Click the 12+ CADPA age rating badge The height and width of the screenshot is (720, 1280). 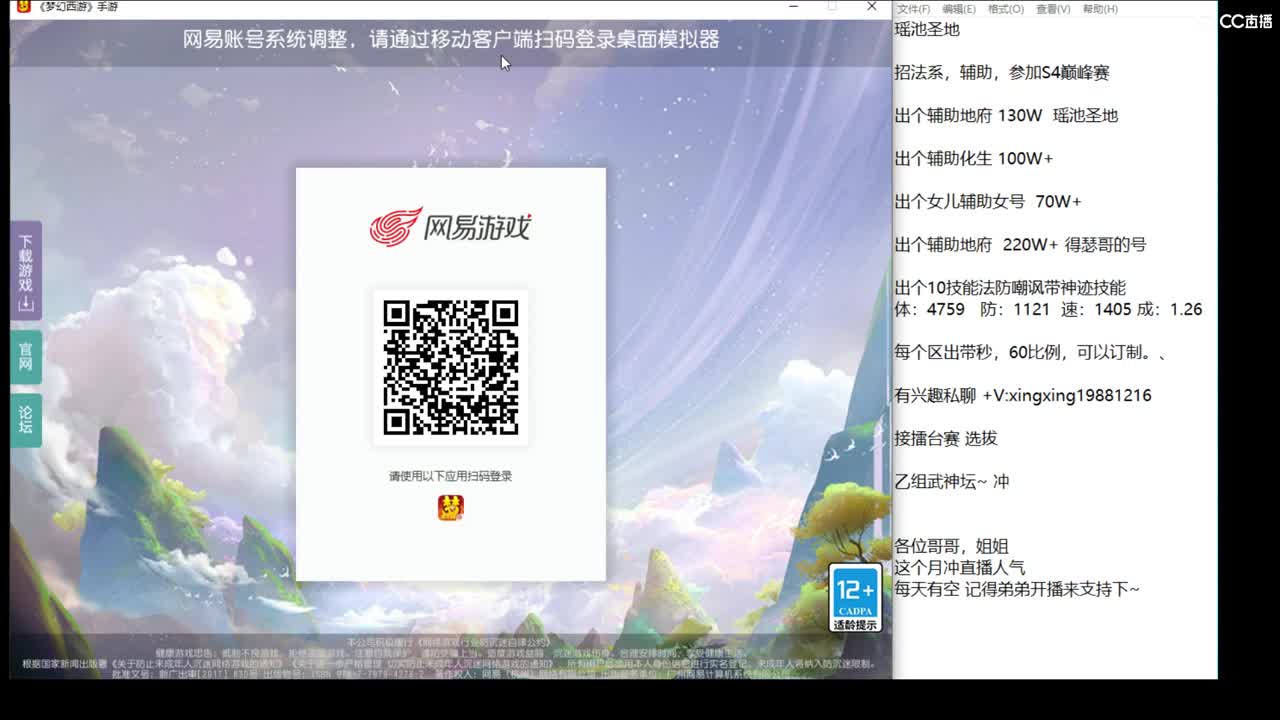[855, 598]
